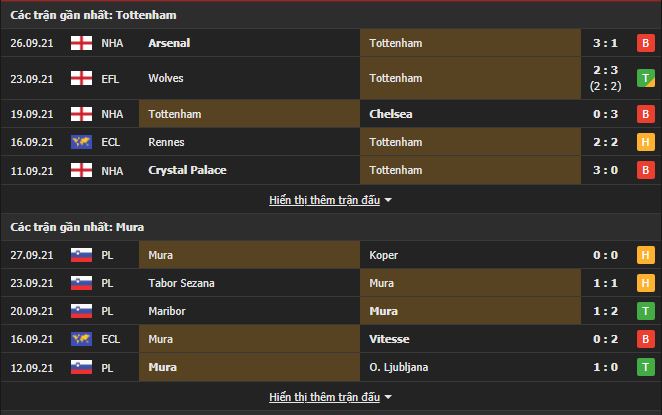662x415 pixels.
Task: Open the 3 : 1 Arsenal-Tottenham score
Action: 606,43
